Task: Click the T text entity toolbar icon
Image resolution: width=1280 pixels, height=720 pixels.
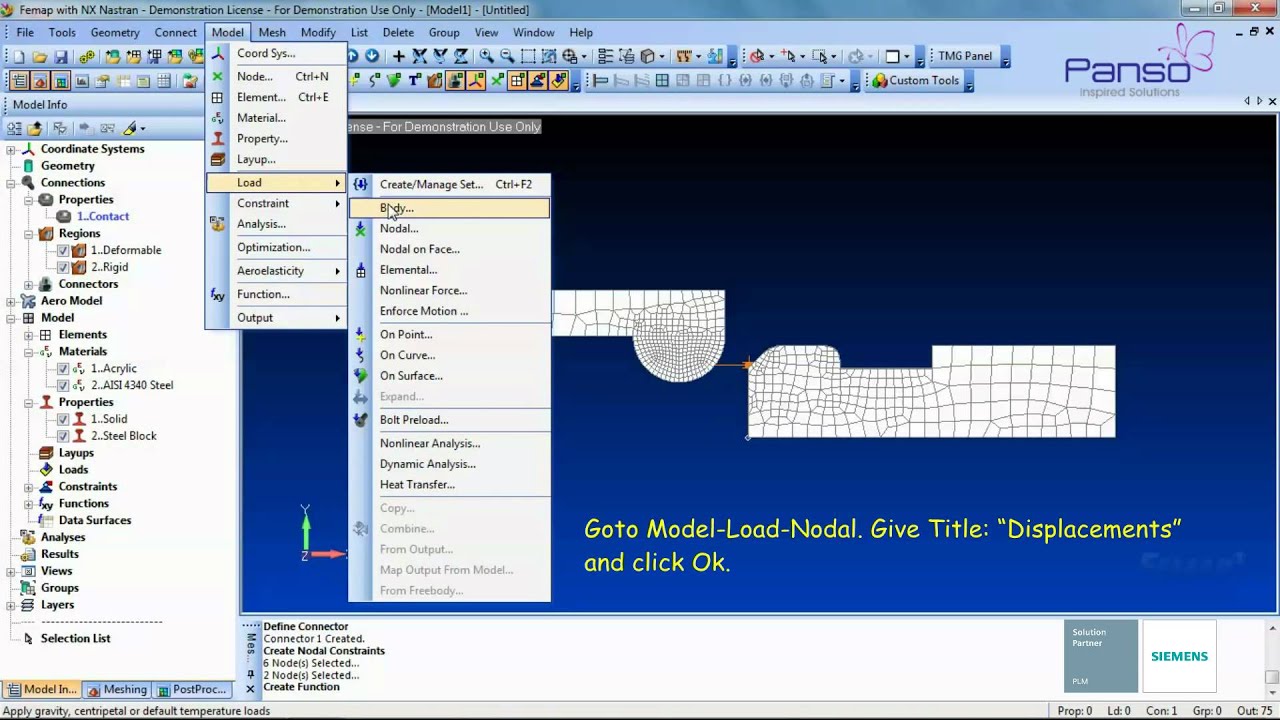Action: pyautogui.click(x=414, y=81)
